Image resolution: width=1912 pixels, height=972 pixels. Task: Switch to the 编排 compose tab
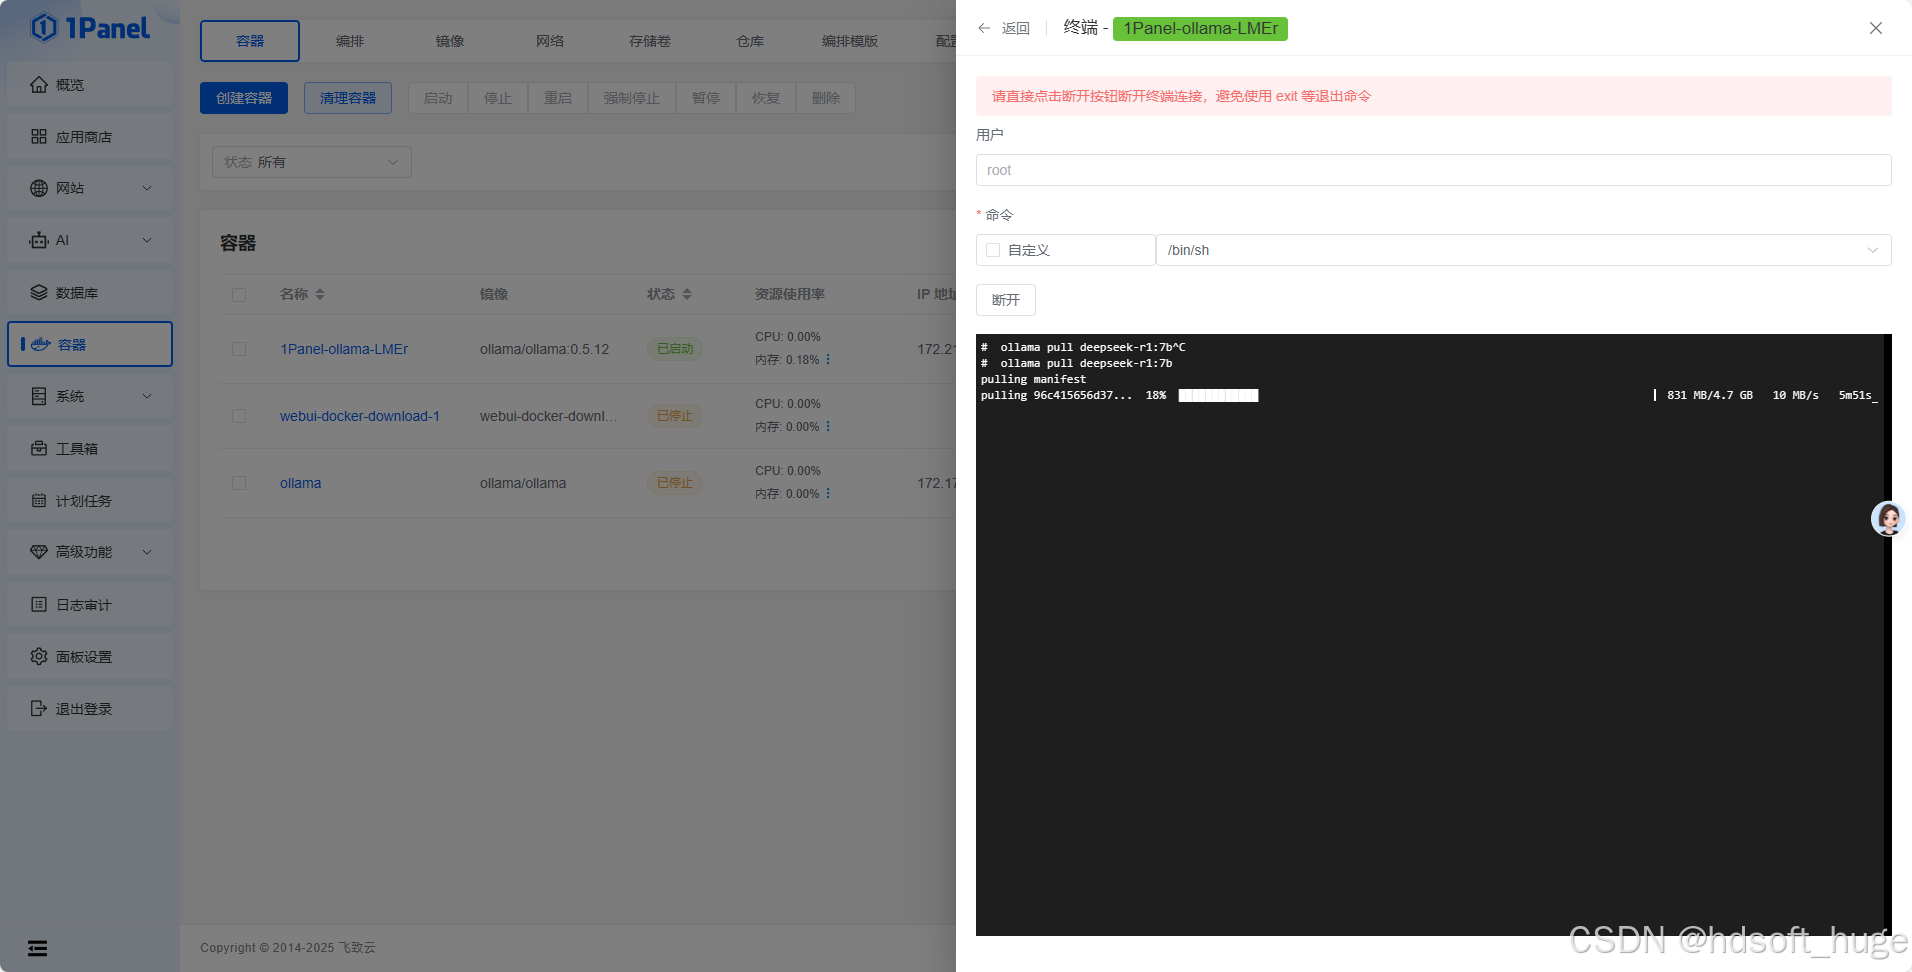pos(350,41)
